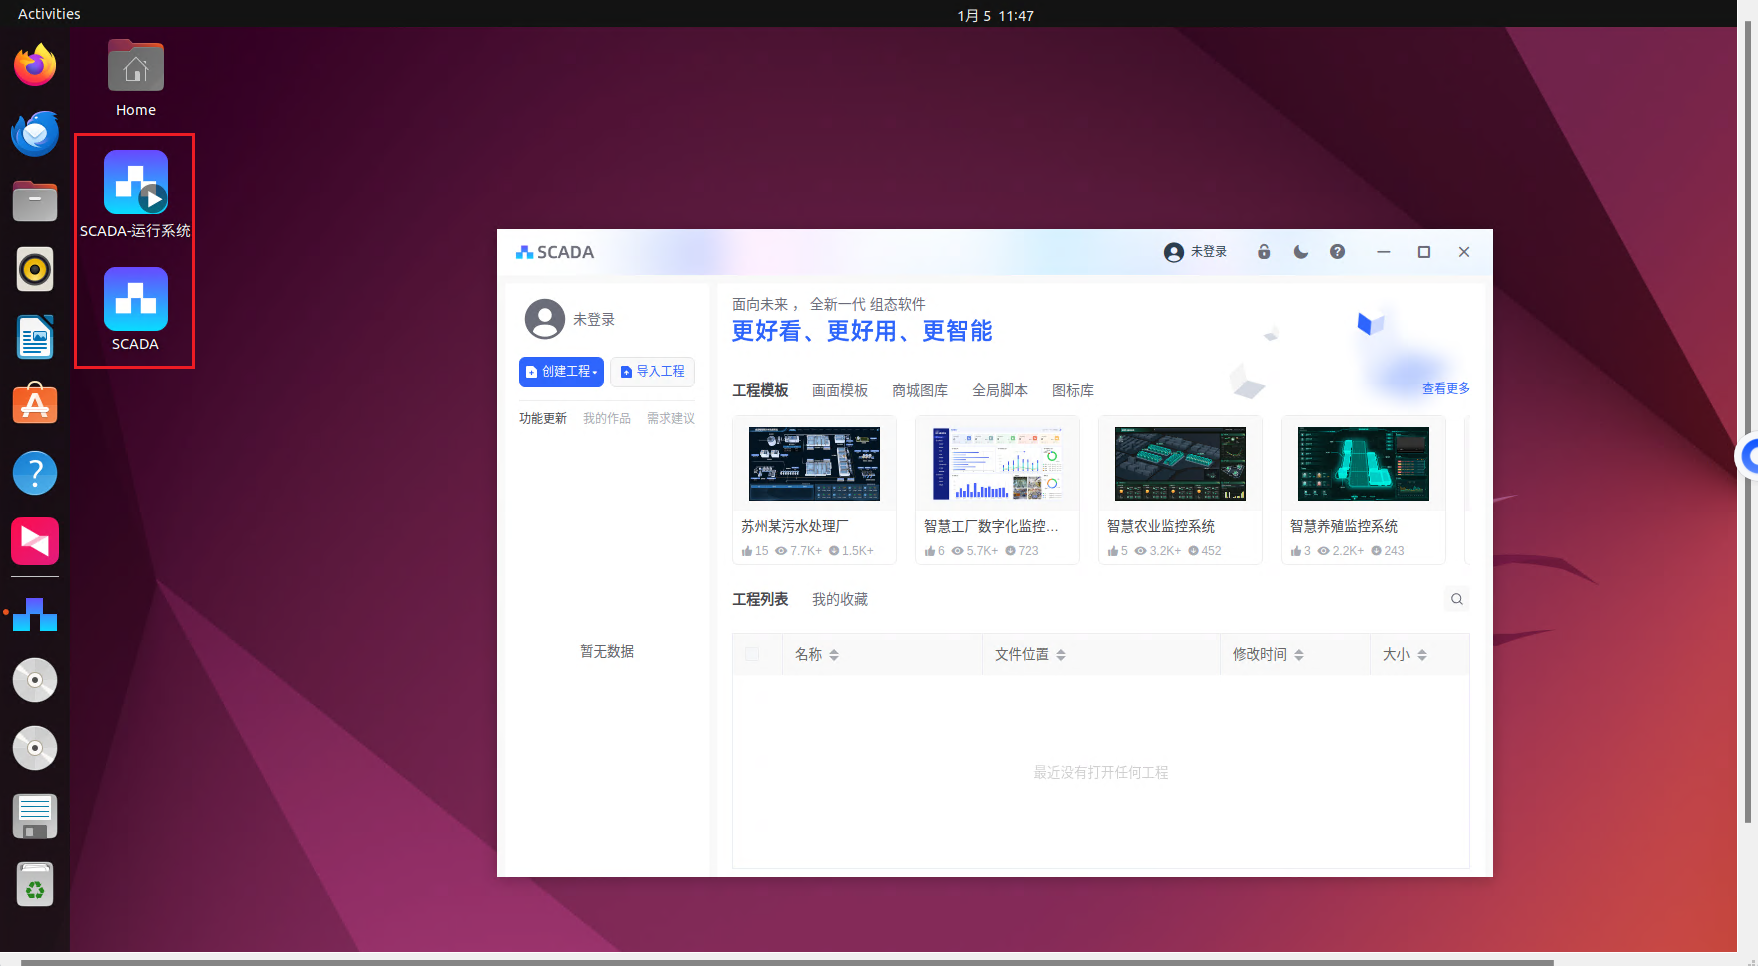The image size is (1758, 966).
Task: Click the horizontal scrollbar at screen bottom
Action: click(786, 962)
